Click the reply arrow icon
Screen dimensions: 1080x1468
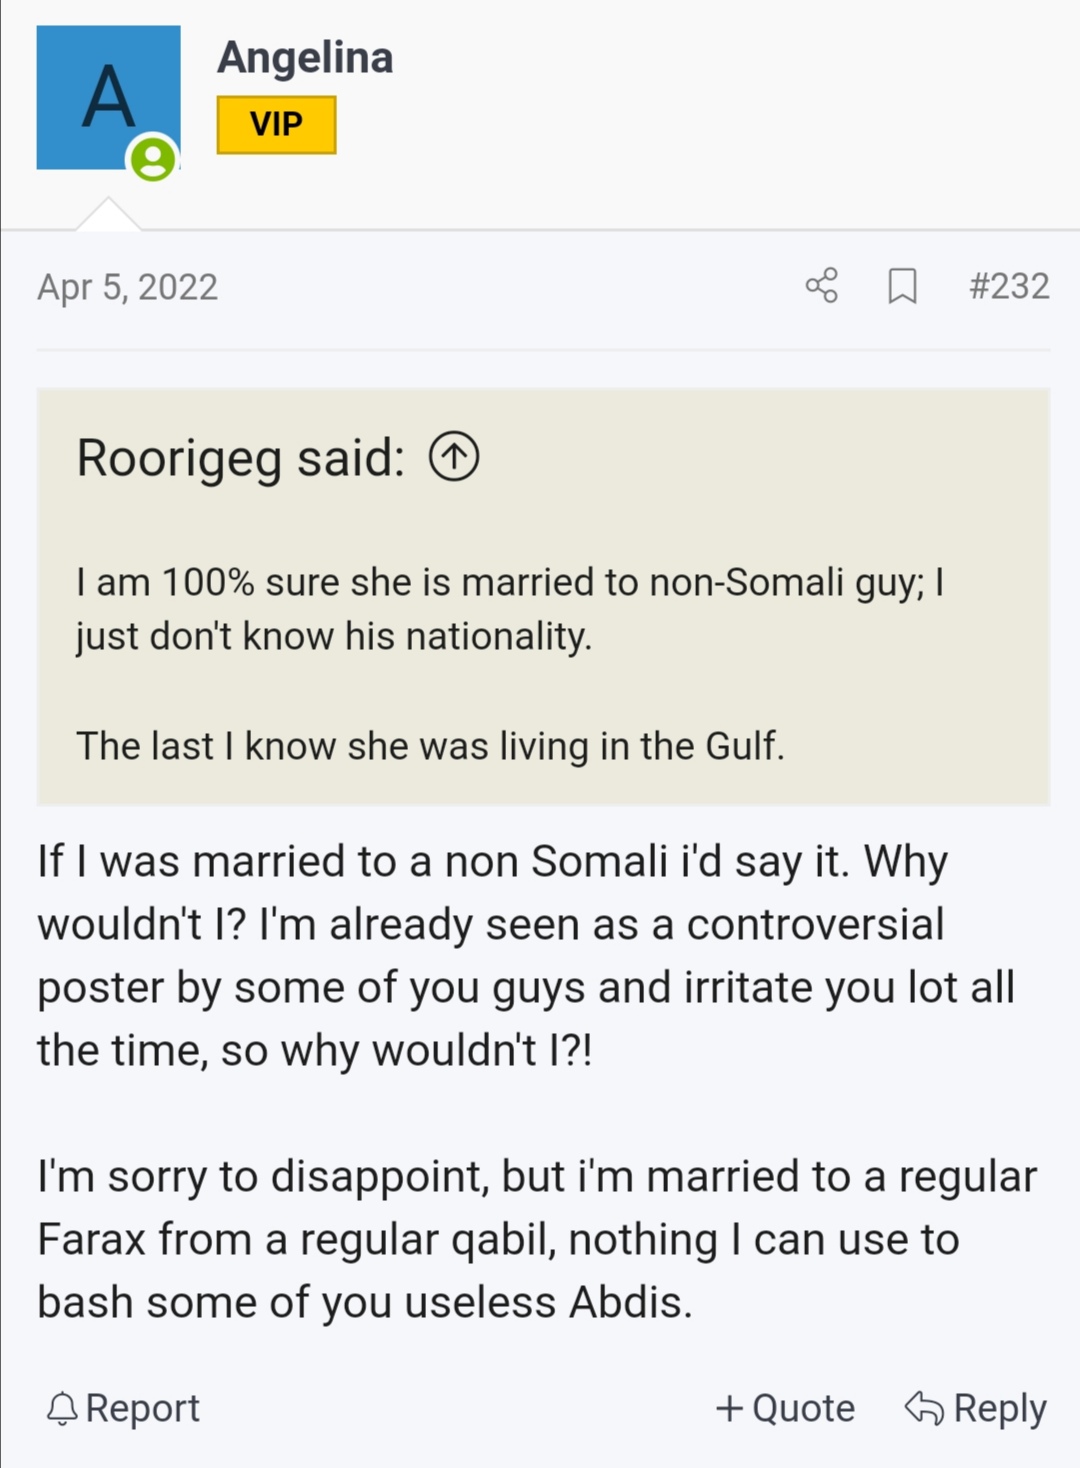tap(924, 1408)
